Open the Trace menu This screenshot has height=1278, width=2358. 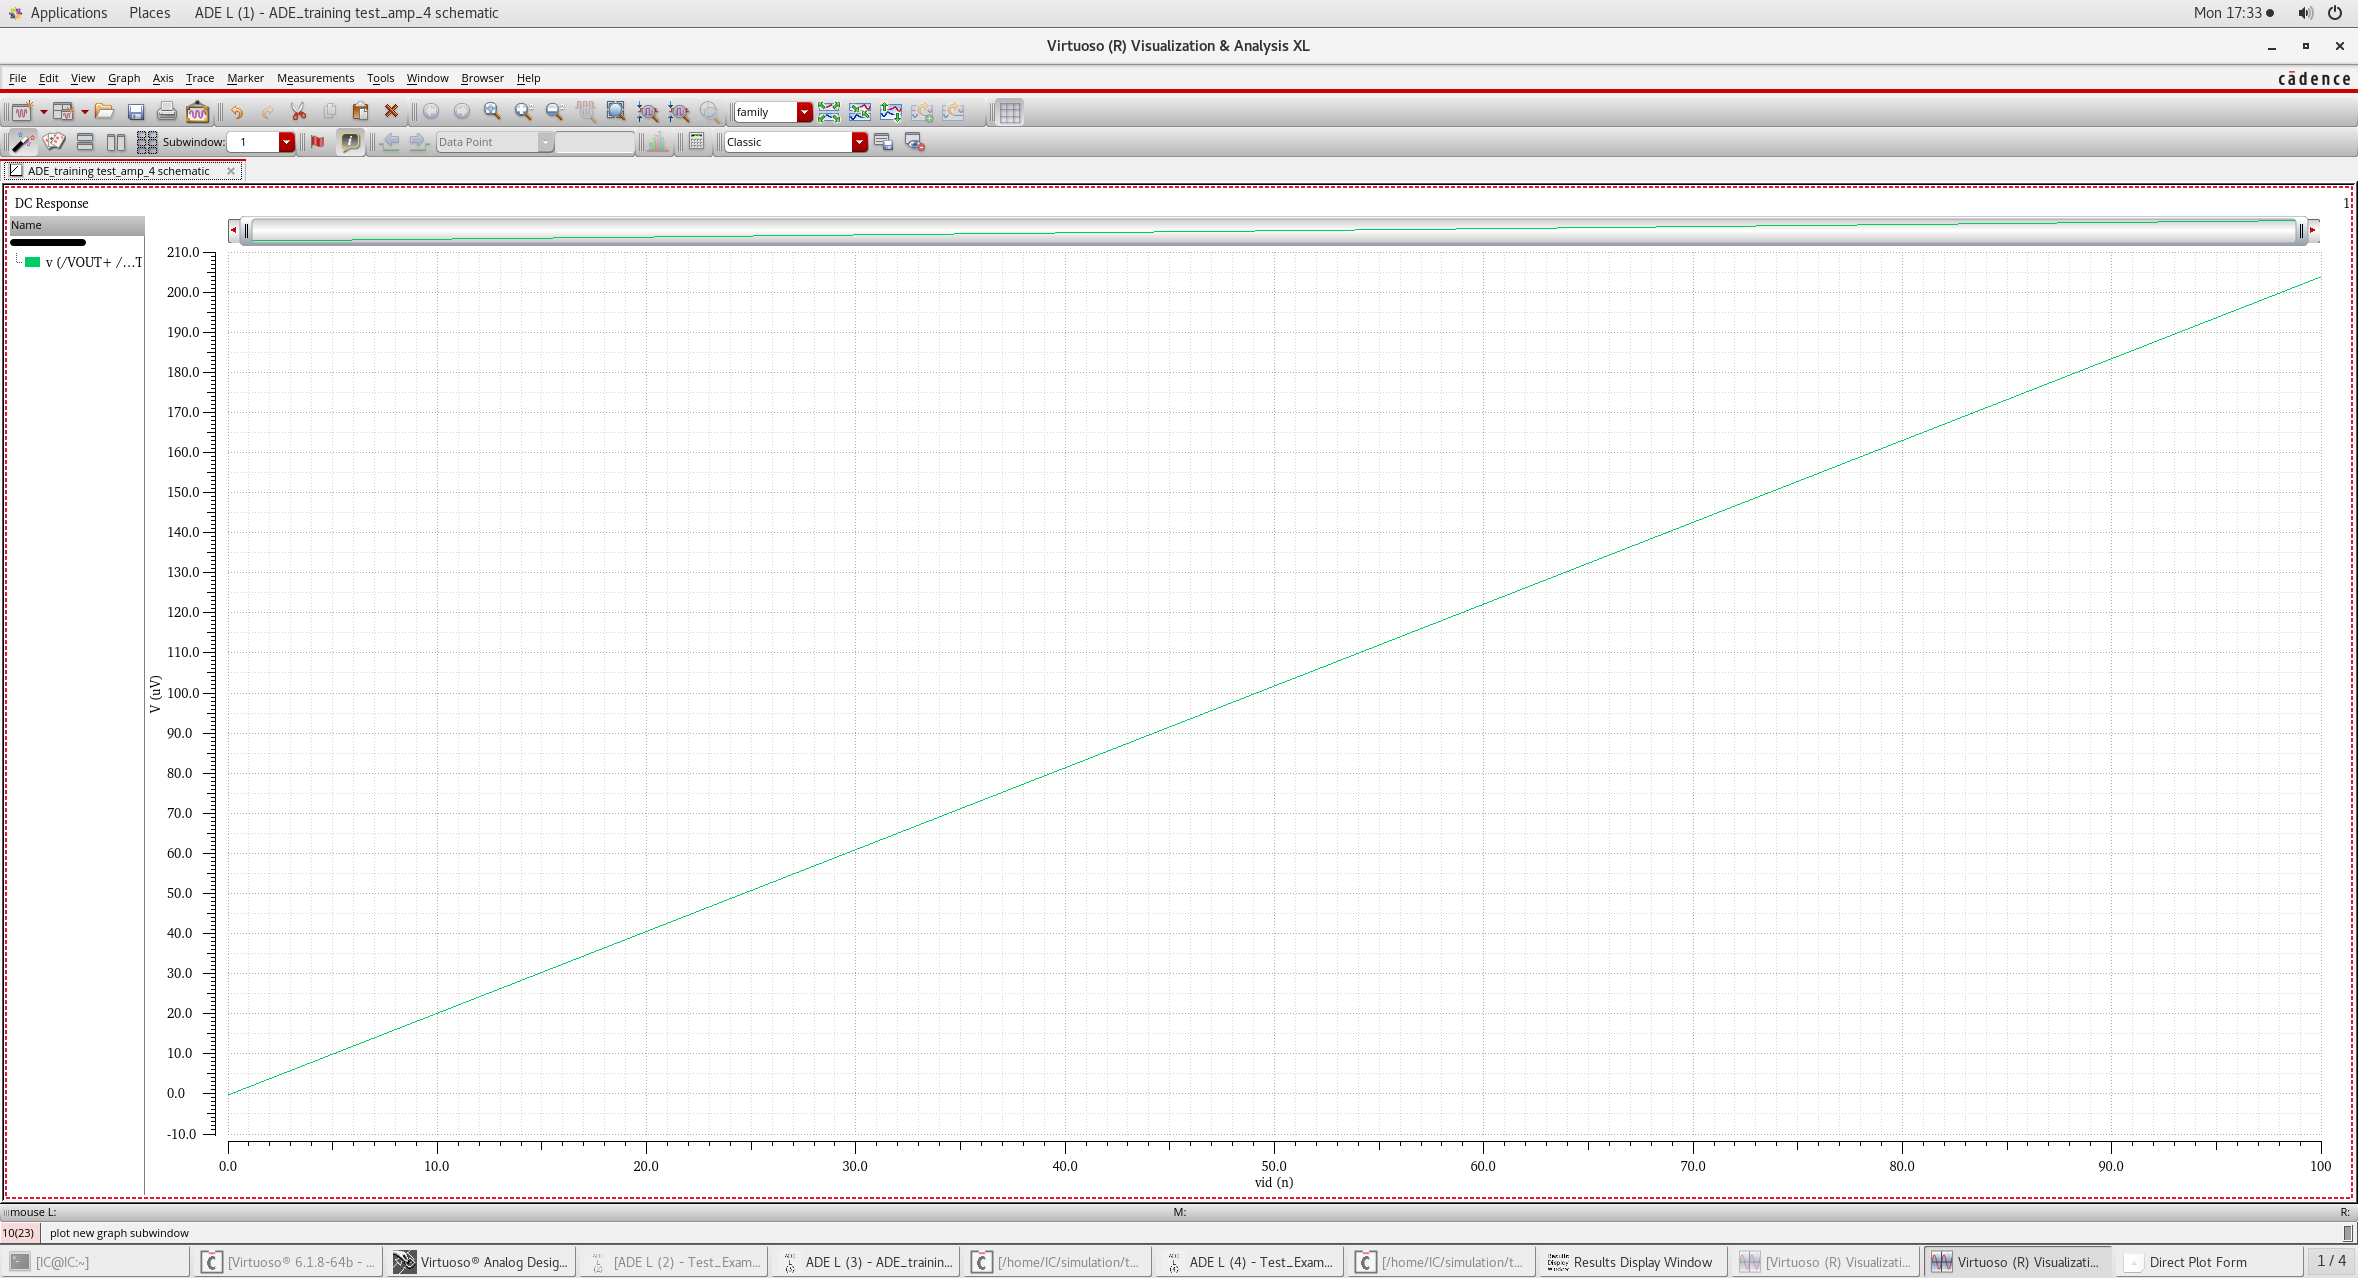tap(200, 78)
